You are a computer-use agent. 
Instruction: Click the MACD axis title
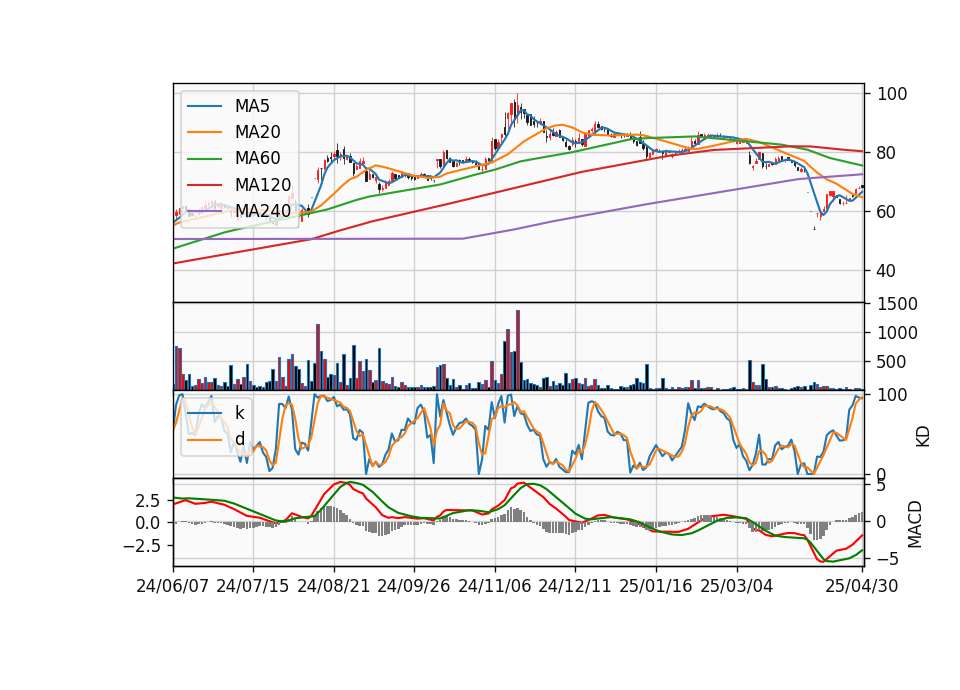(x=914, y=524)
